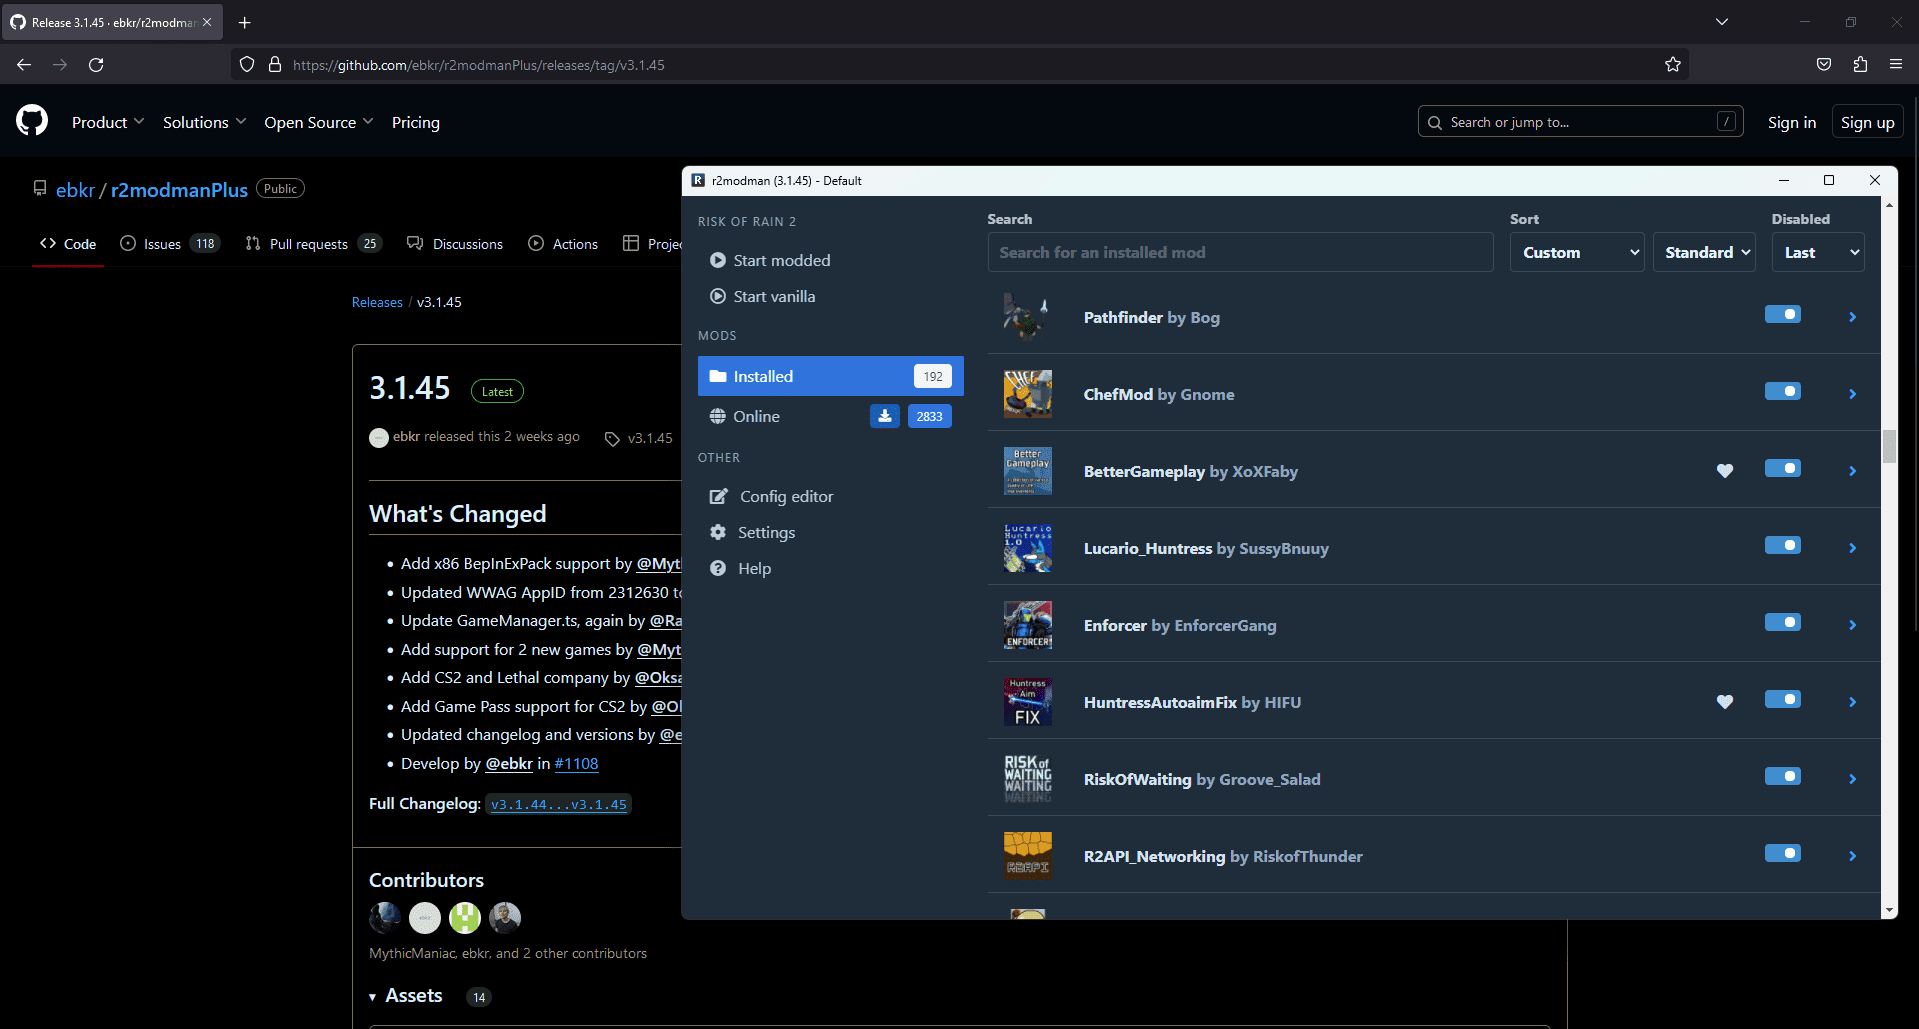Expand the RiskOfWaiting row chevron
Viewport: 1919px width, 1029px height.
[1852, 779]
